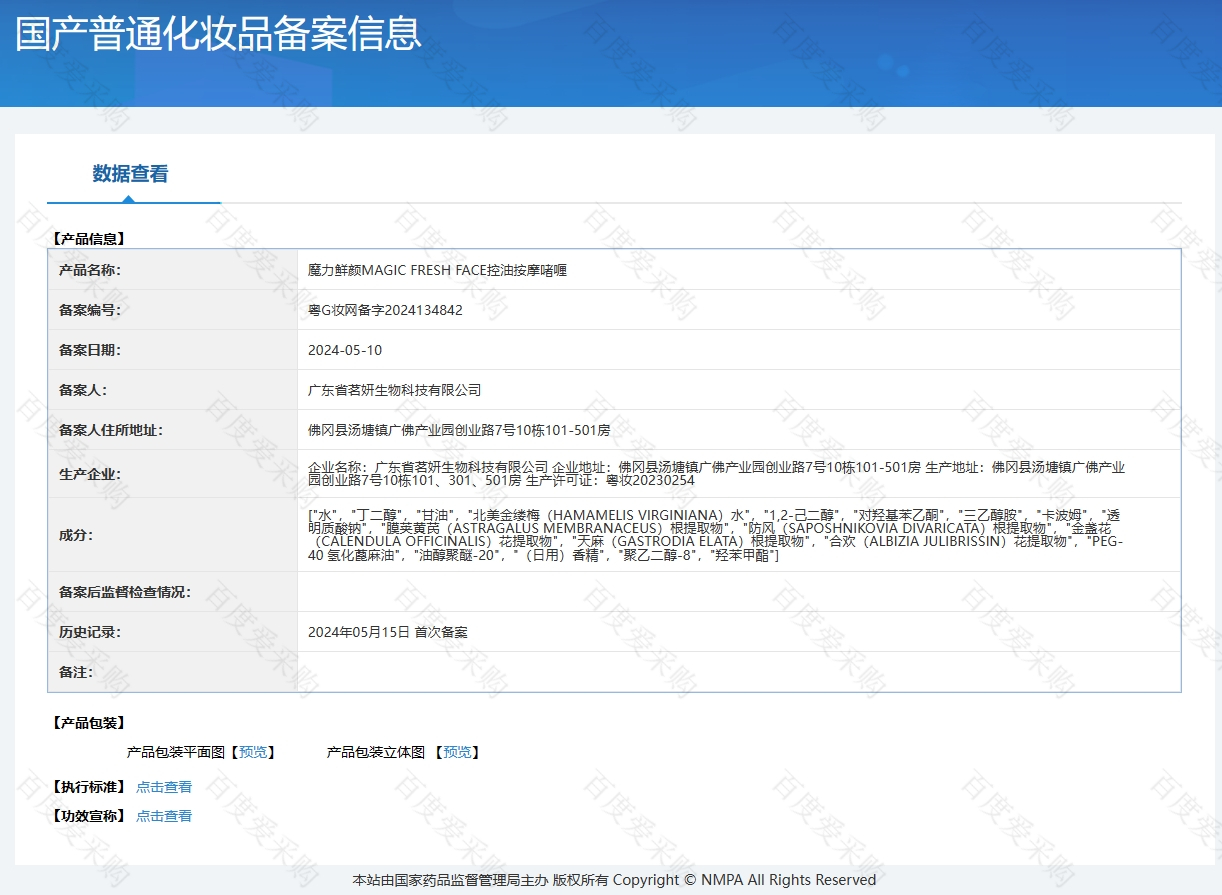The height and width of the screenshot is (895, 1222).
Task: Click the 产品包装平面图 label
Action: [176, 752]
